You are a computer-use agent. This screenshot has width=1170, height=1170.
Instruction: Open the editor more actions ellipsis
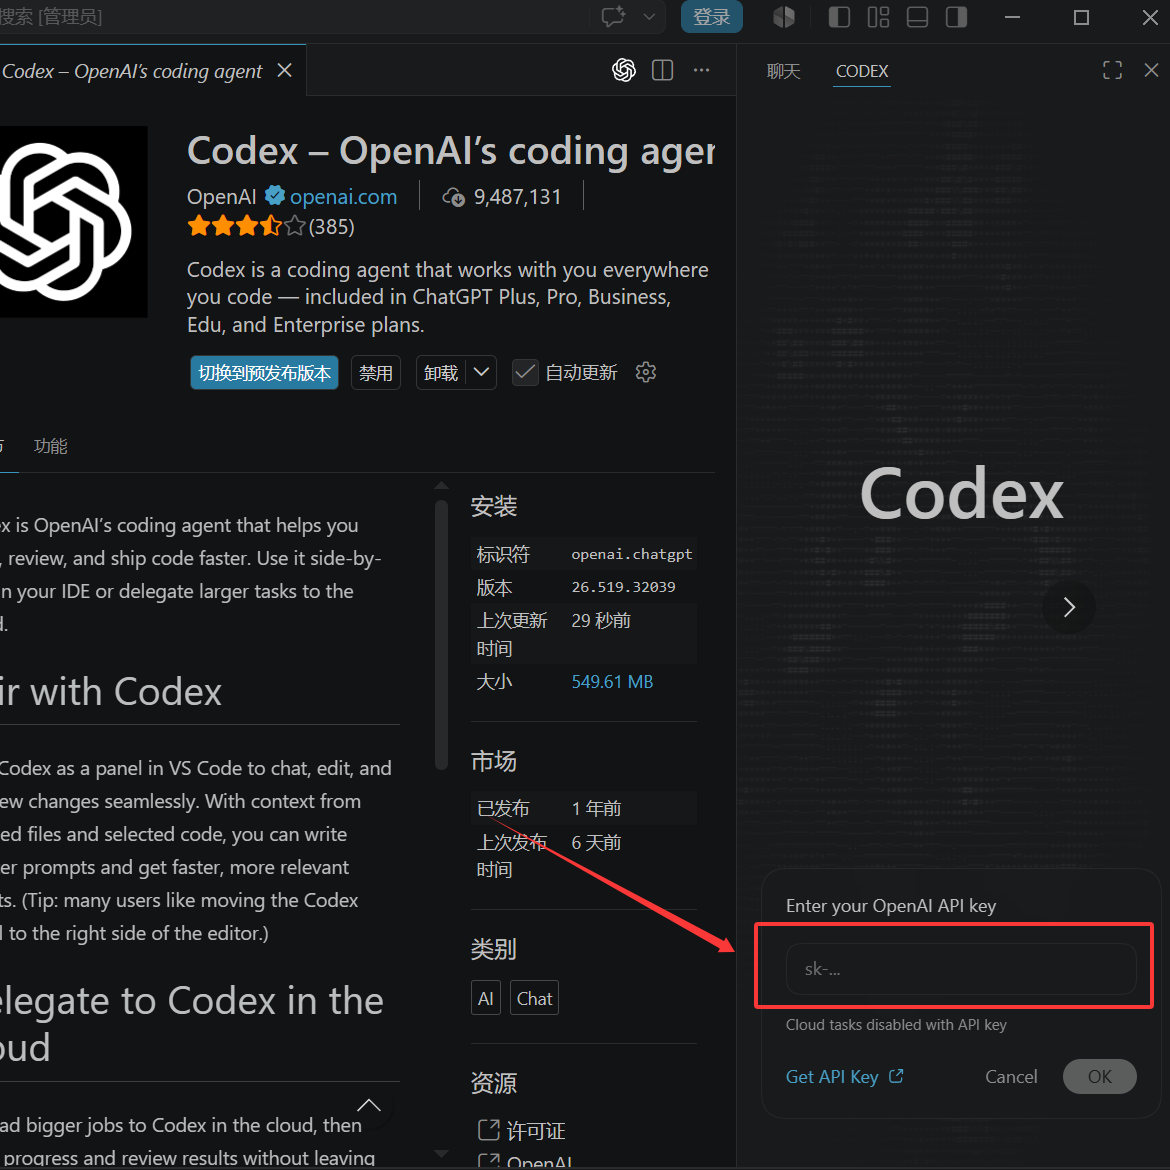click(x=701, y=70)
